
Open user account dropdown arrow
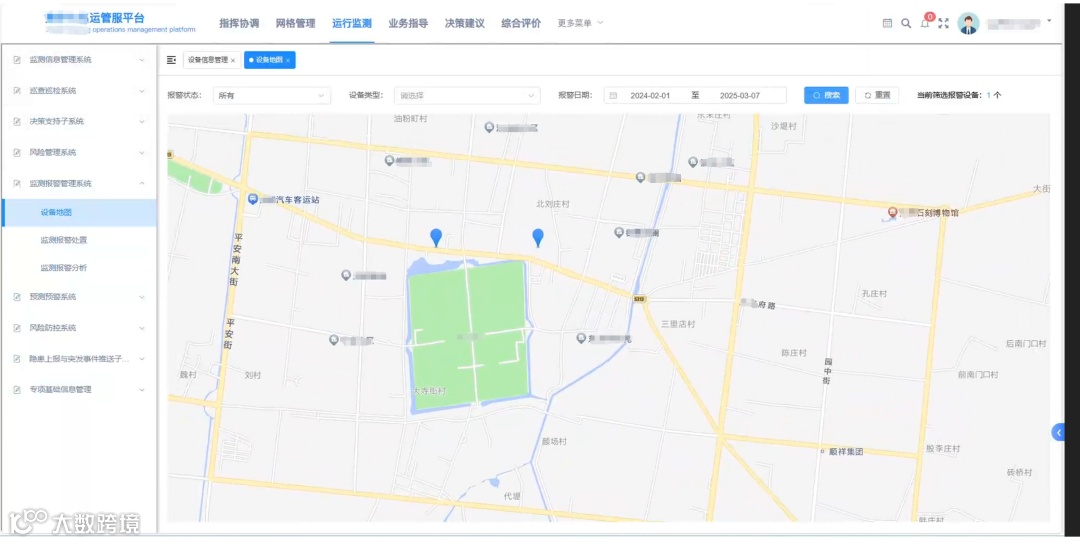[1049, 21]
